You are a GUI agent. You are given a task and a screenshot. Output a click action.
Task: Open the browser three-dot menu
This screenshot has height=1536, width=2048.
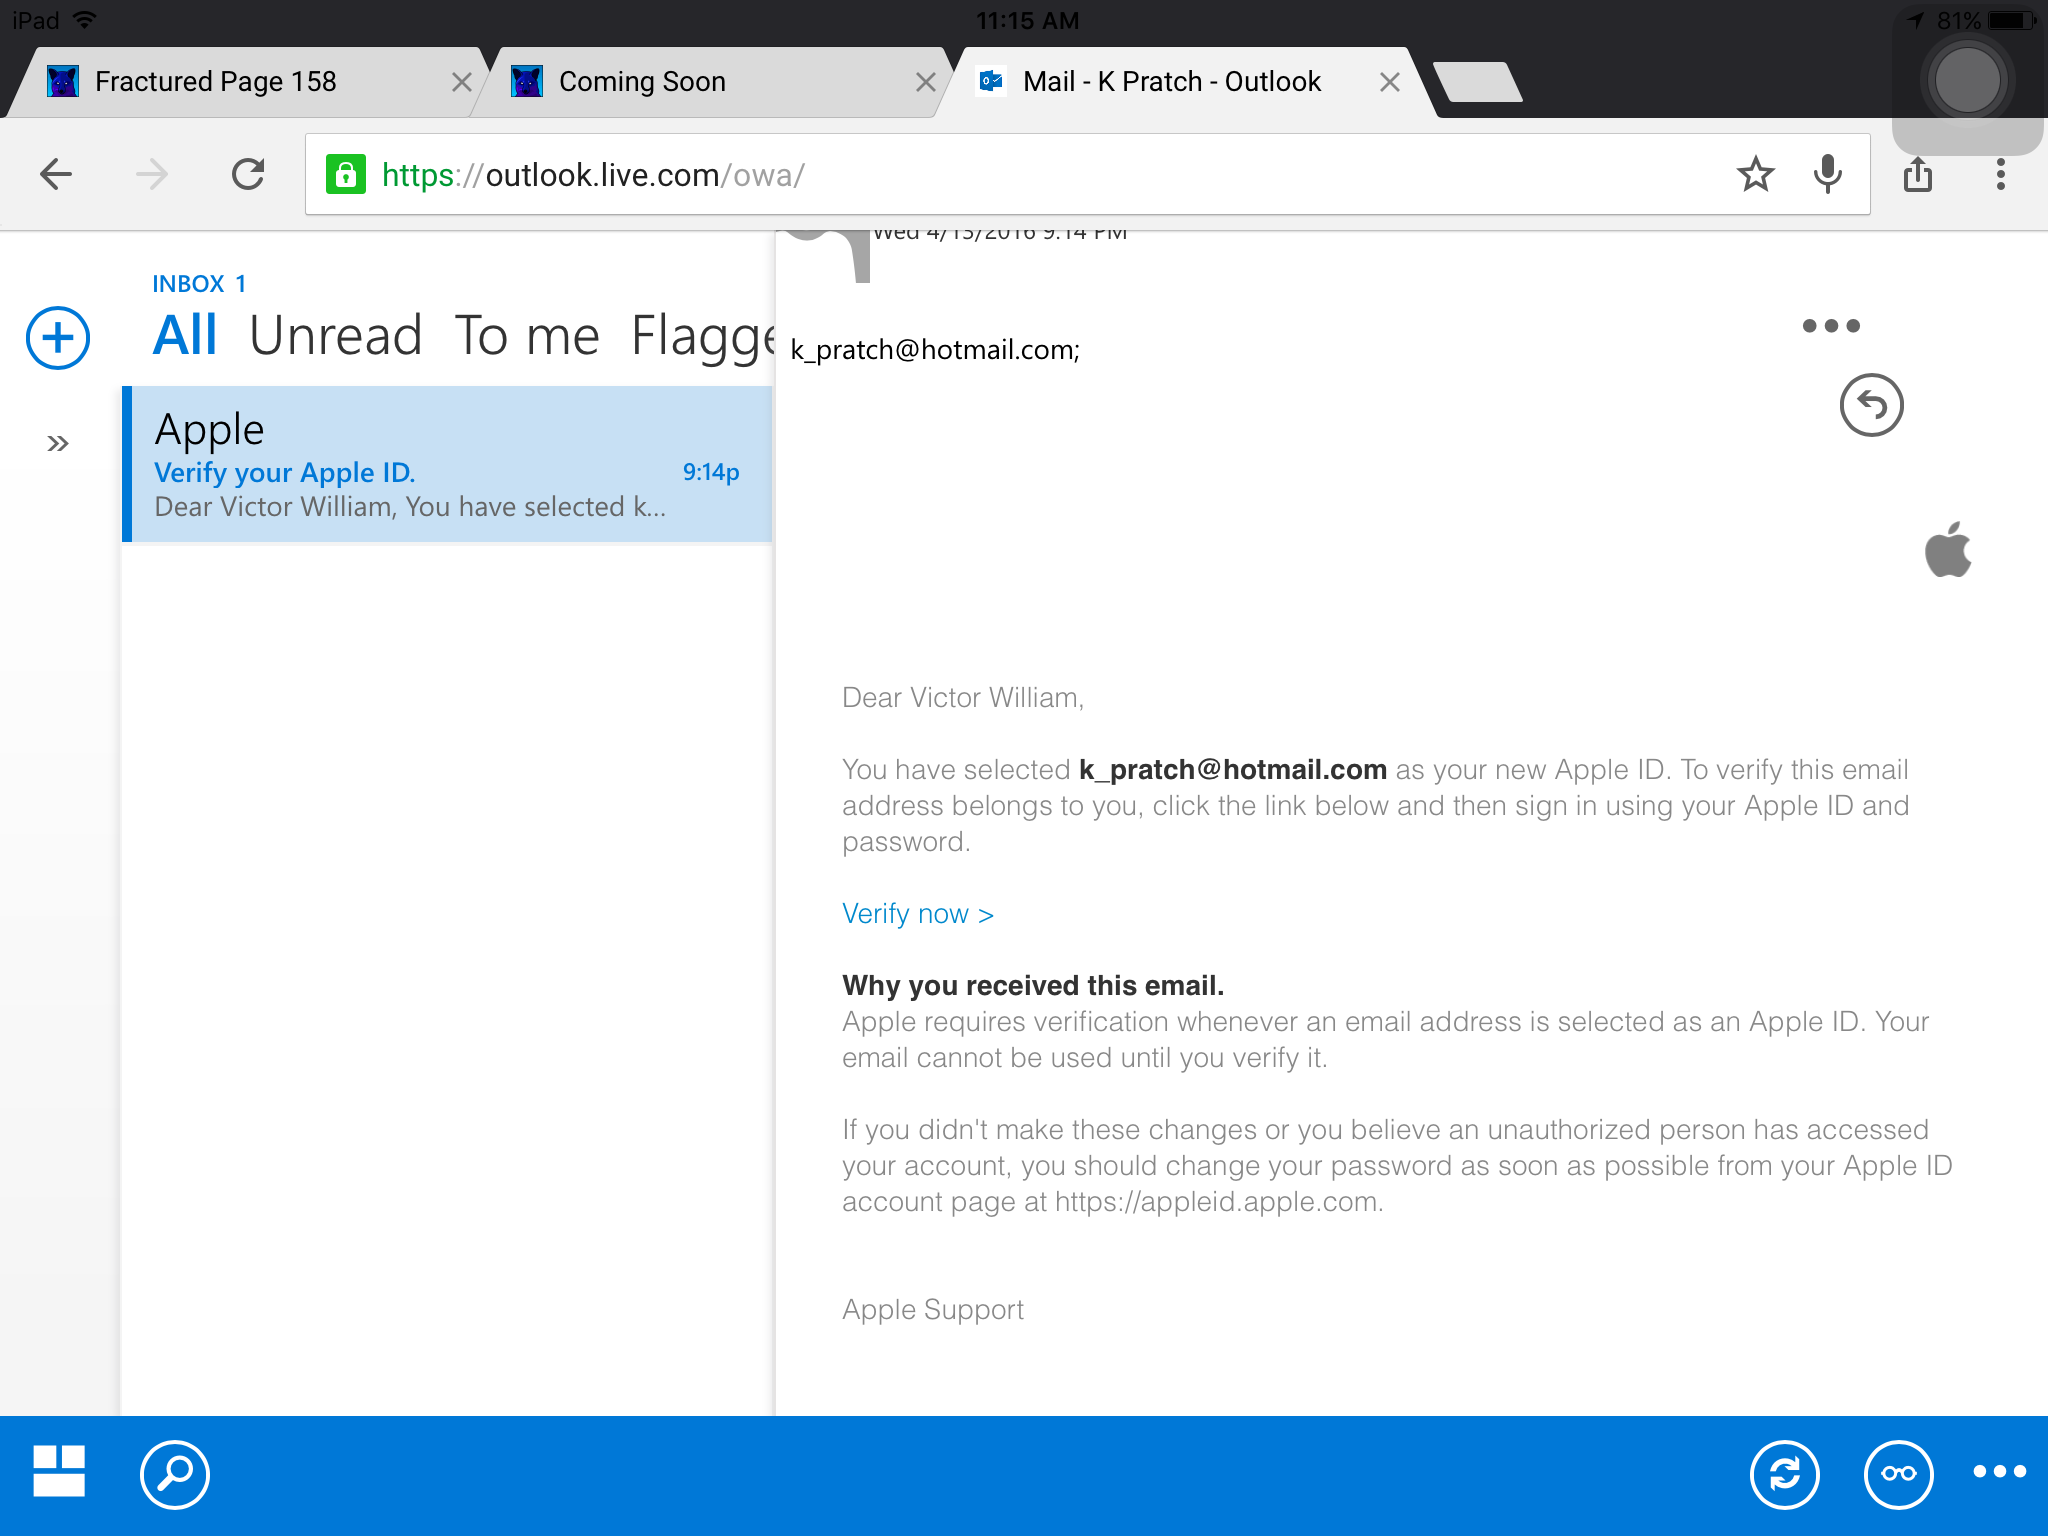click(2000, 175)
